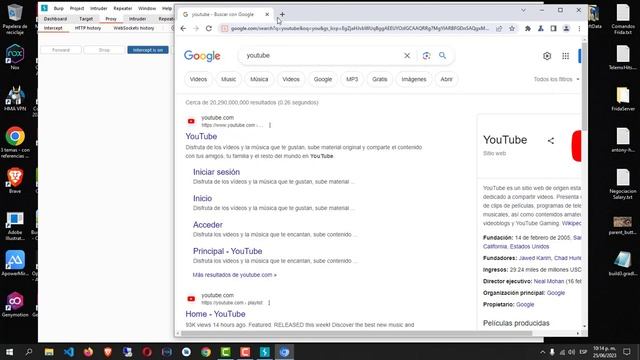Switch to Burp Suite's Target tab
Viewport: 640px width, 360px height.
click(x=86, y=19)
